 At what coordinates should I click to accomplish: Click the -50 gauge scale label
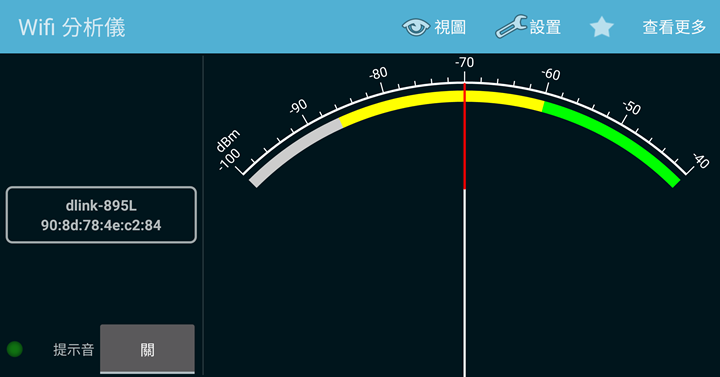[x=631, y=107]
